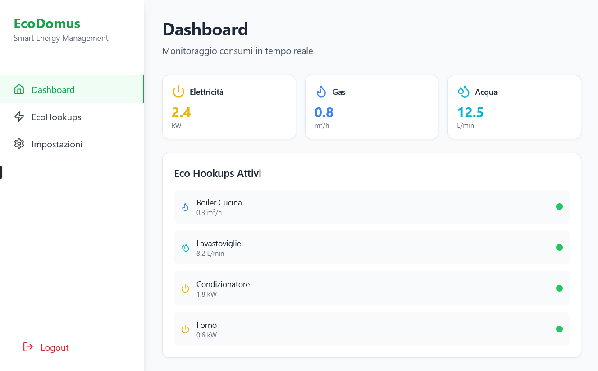Click the Gas label on its card
The image size is (598, 371).
click(339, 92)
